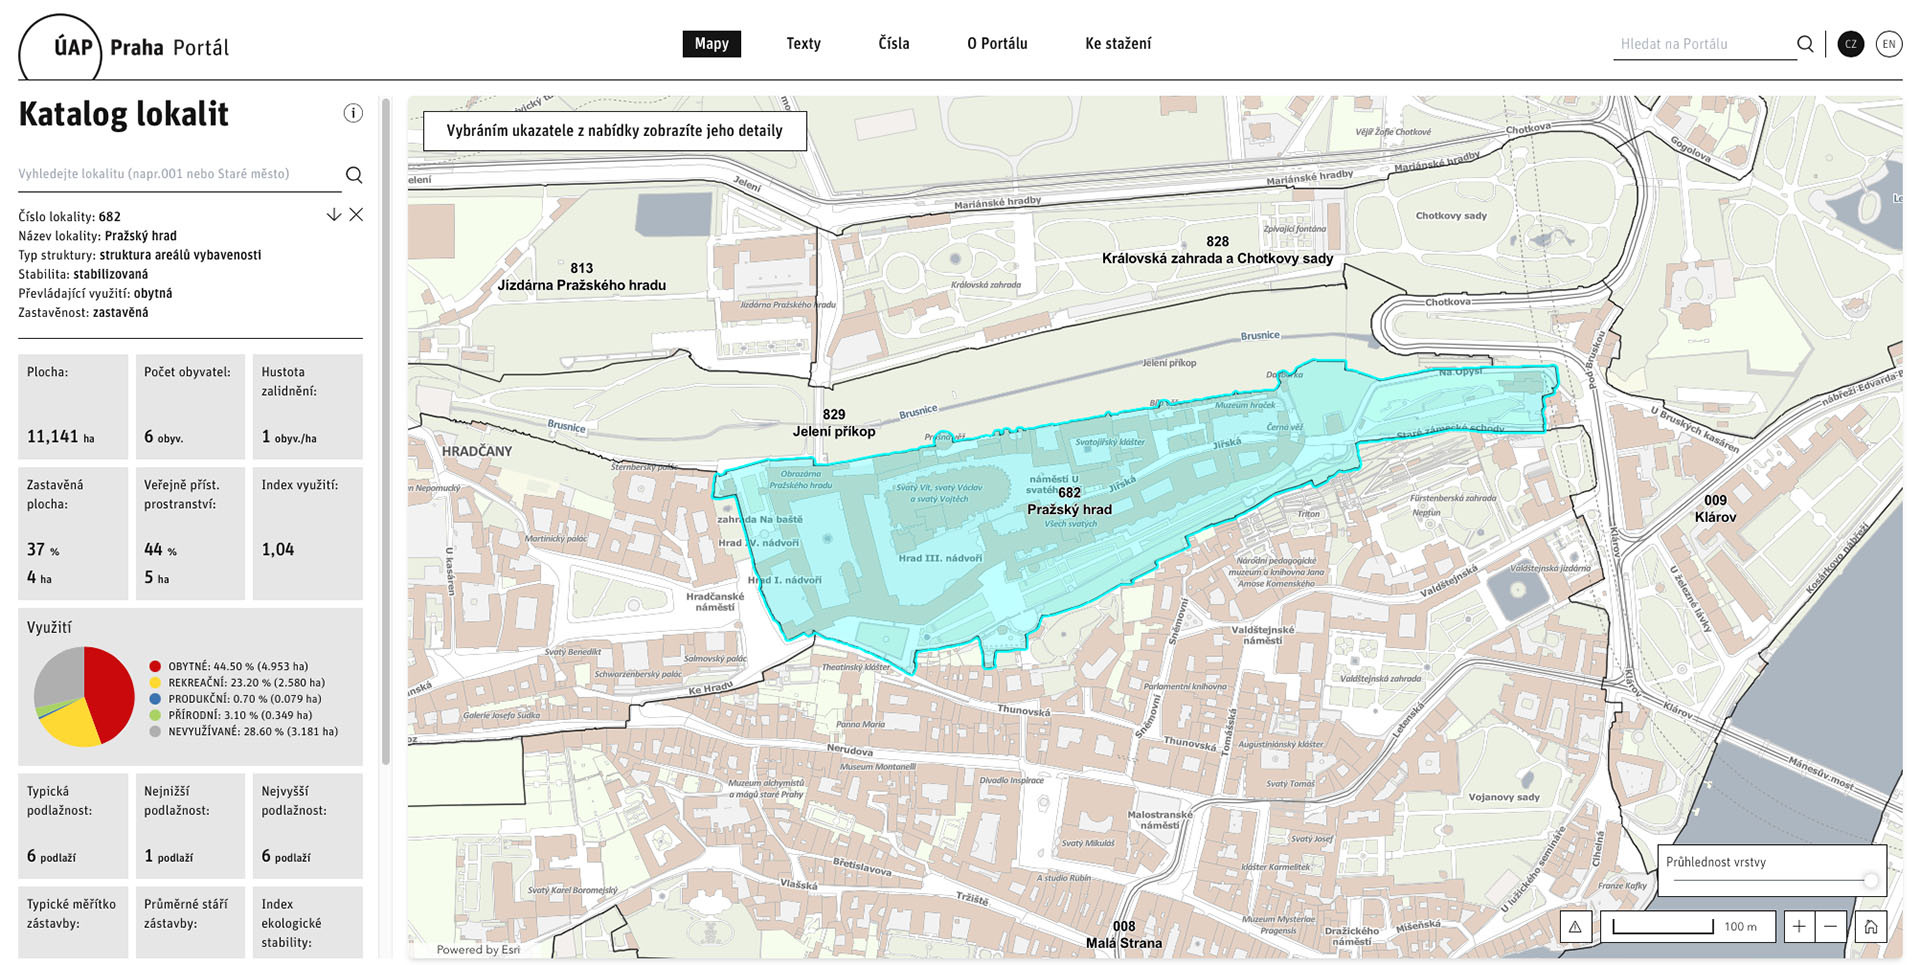
Task: Switch language to EN
Action: point(1888,44)
